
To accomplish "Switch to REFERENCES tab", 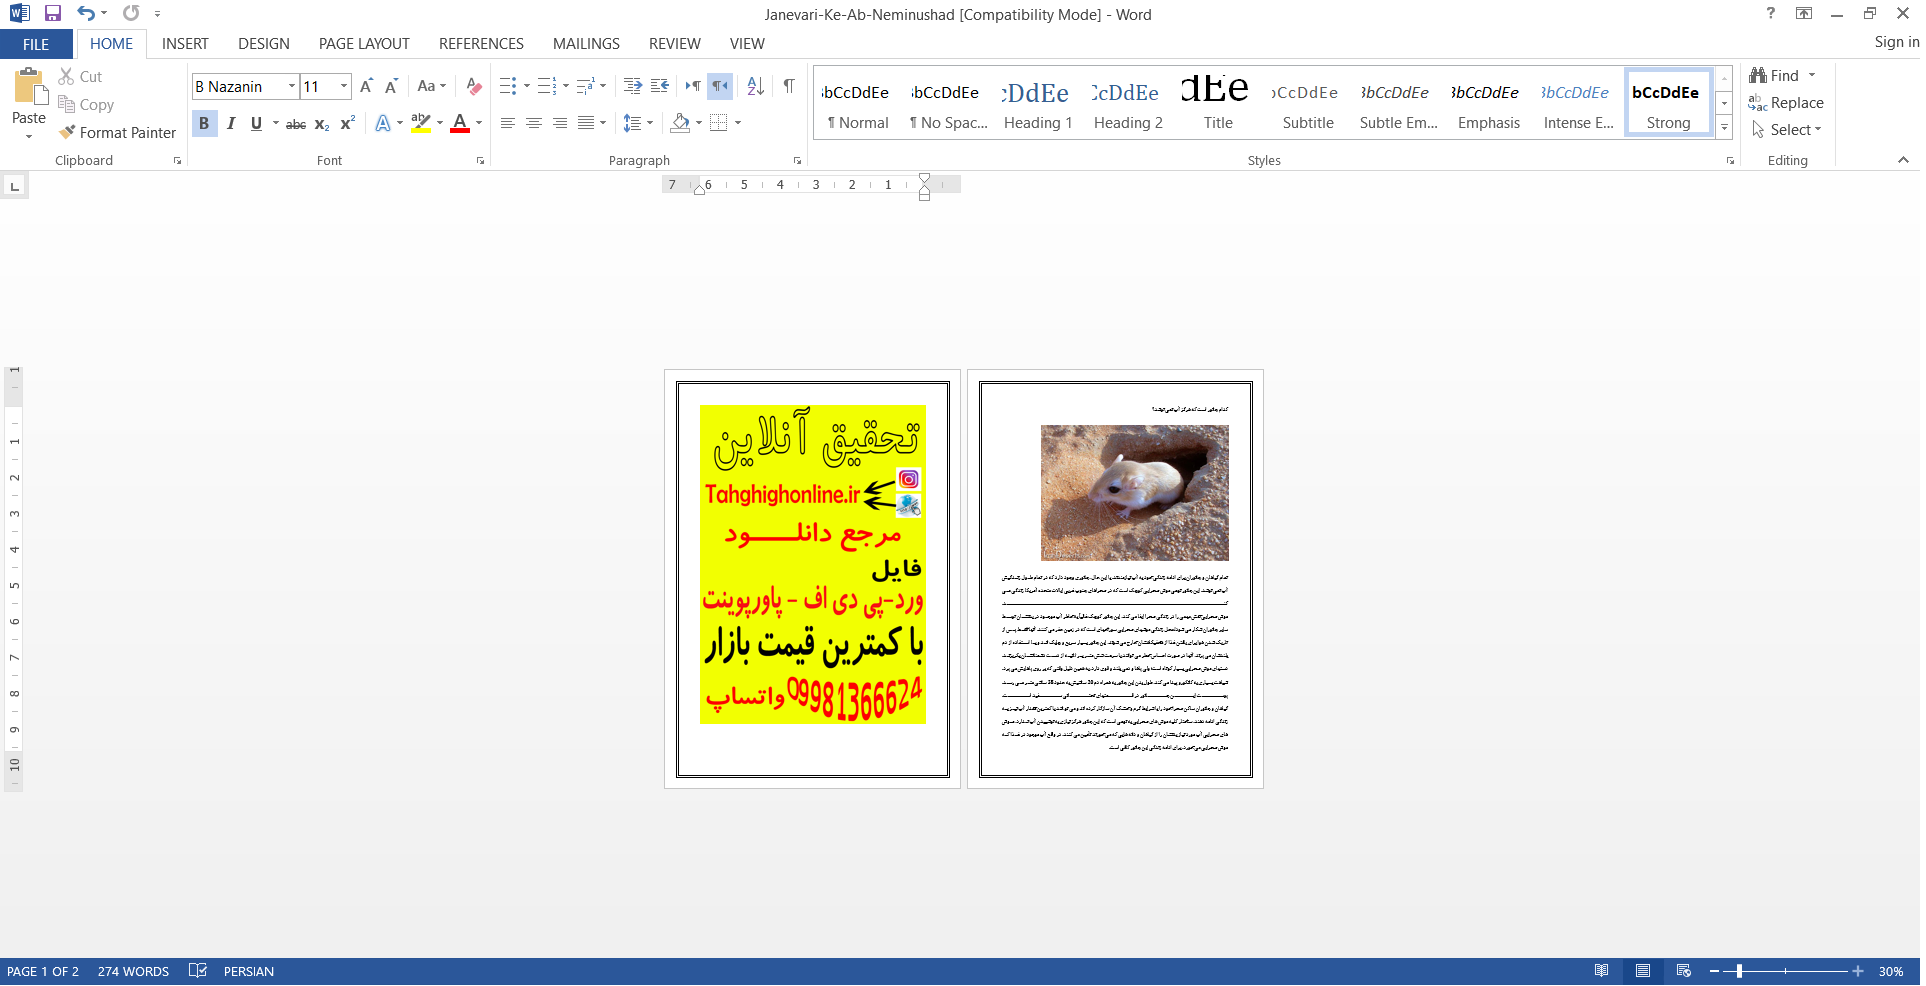I will coord(481,44).
